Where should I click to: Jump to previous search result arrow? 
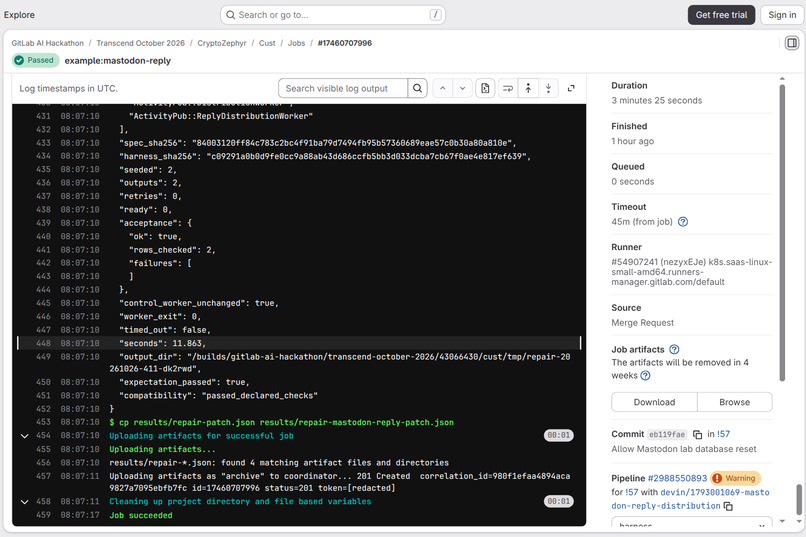(443, 88)
